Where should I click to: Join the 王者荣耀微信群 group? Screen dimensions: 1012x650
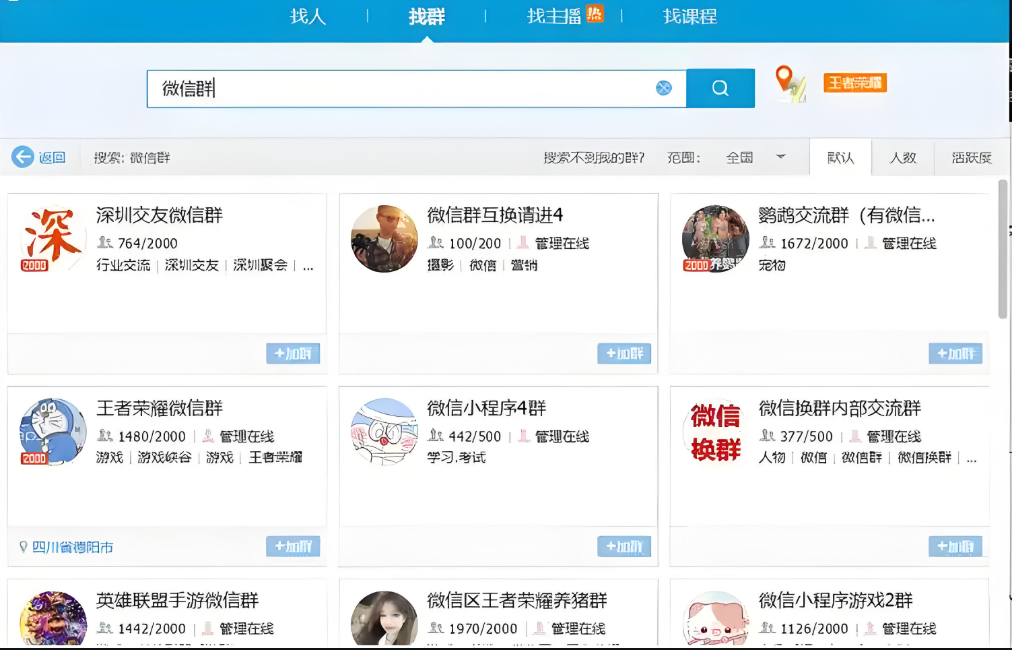(293, 547)
